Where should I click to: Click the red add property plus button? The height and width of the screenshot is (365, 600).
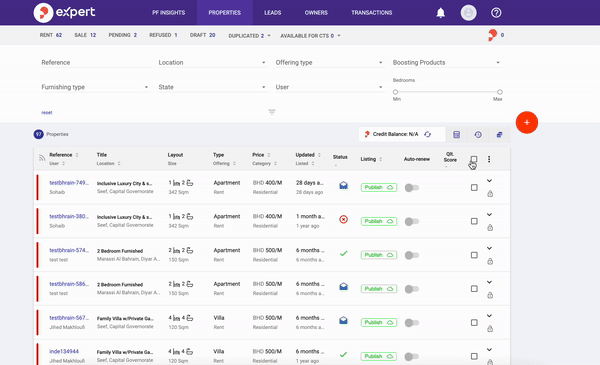[x=527, y=122]
